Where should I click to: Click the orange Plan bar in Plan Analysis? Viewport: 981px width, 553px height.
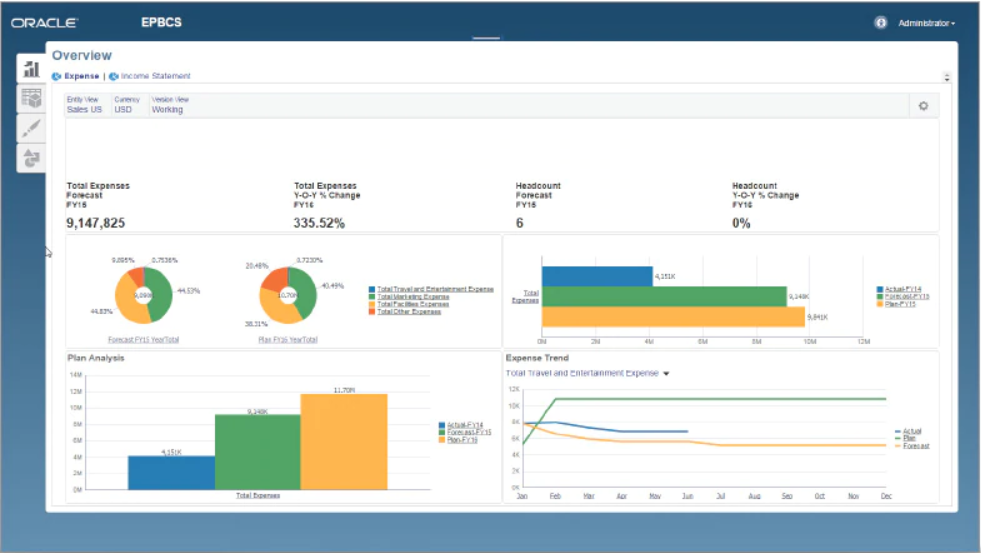[343, 440]
